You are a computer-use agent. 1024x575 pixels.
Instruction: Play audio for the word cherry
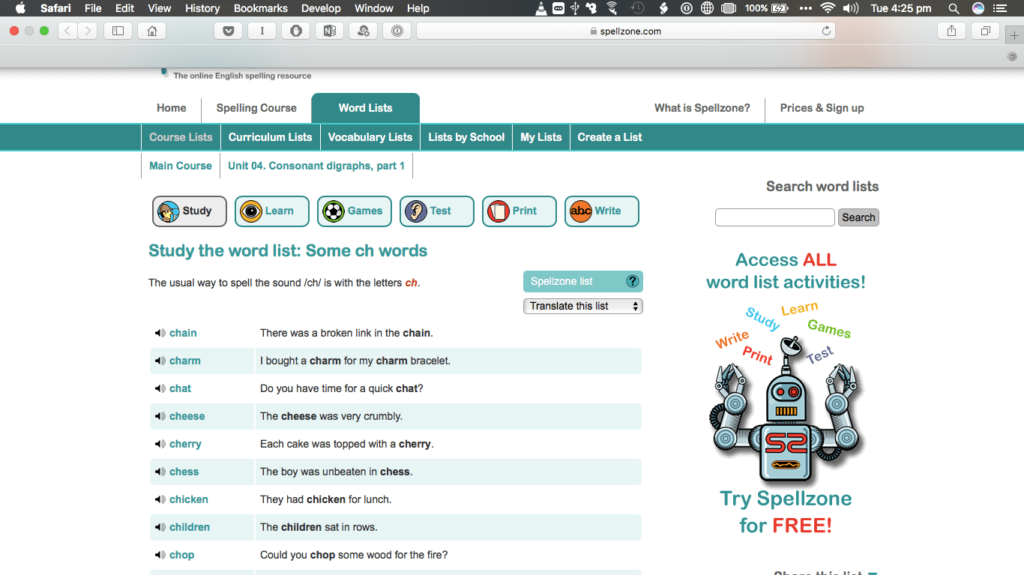[160, 444]
